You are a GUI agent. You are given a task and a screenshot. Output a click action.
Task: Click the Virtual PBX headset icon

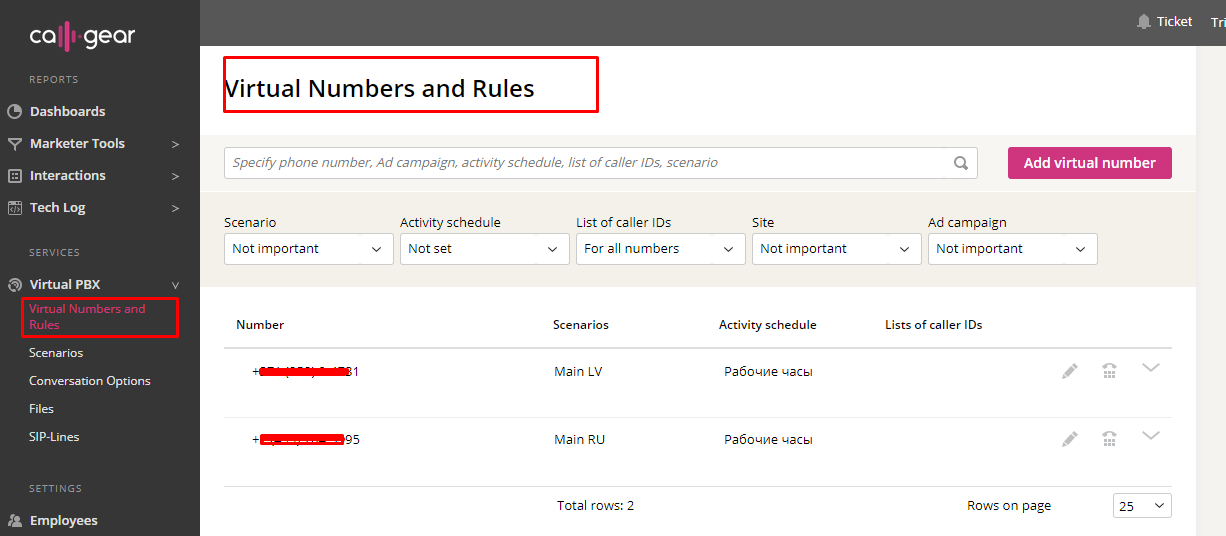(15, 285)
